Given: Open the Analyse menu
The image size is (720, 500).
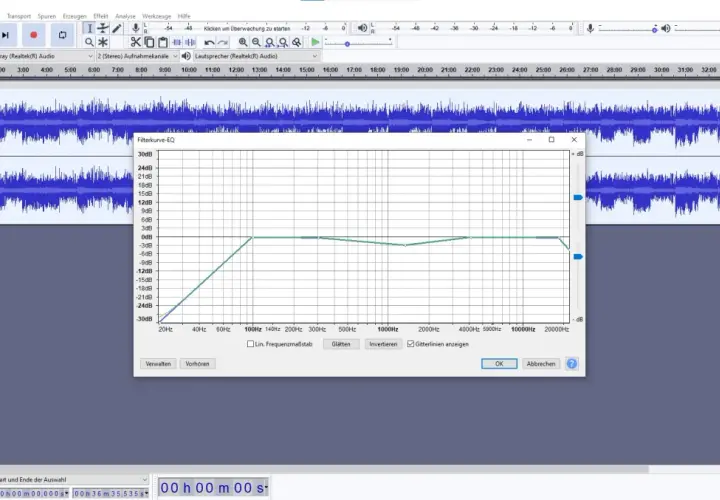Looking at the screenshot, I should 125,16.
